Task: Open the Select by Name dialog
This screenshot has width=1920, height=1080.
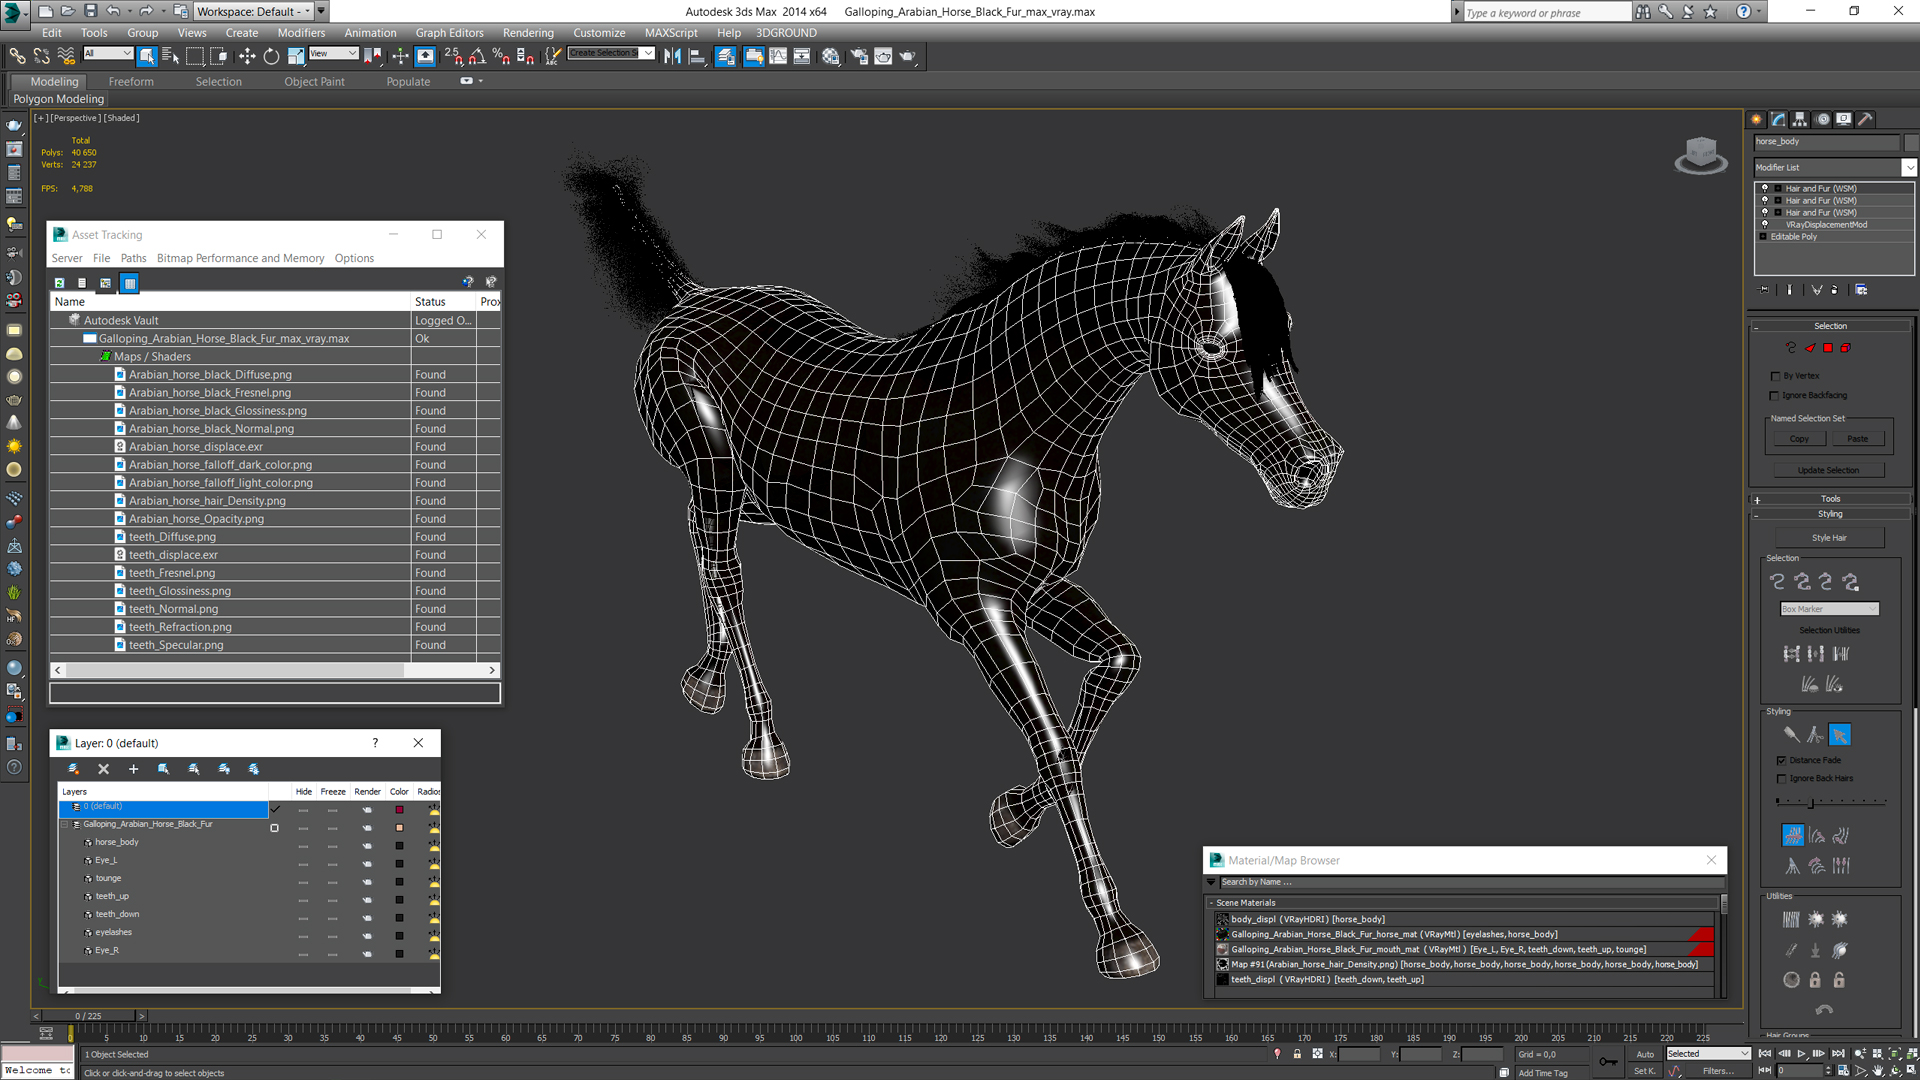Action: 171,56
